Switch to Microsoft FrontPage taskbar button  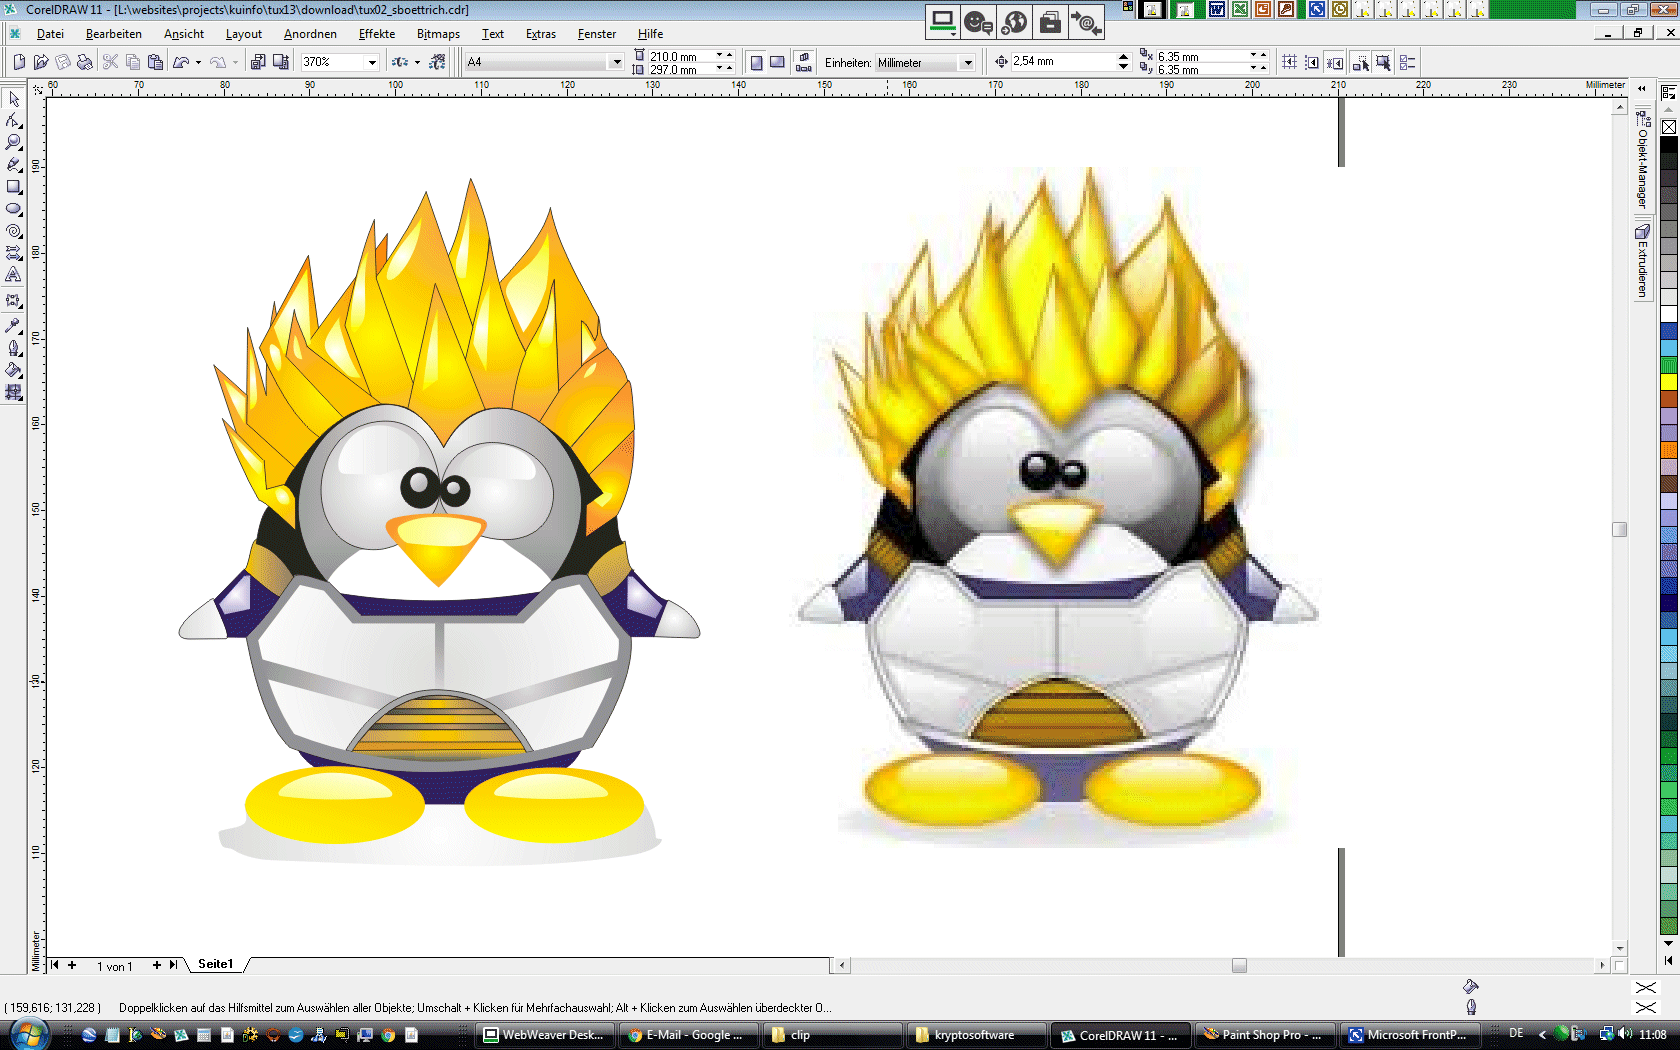pos(1408,1035)
